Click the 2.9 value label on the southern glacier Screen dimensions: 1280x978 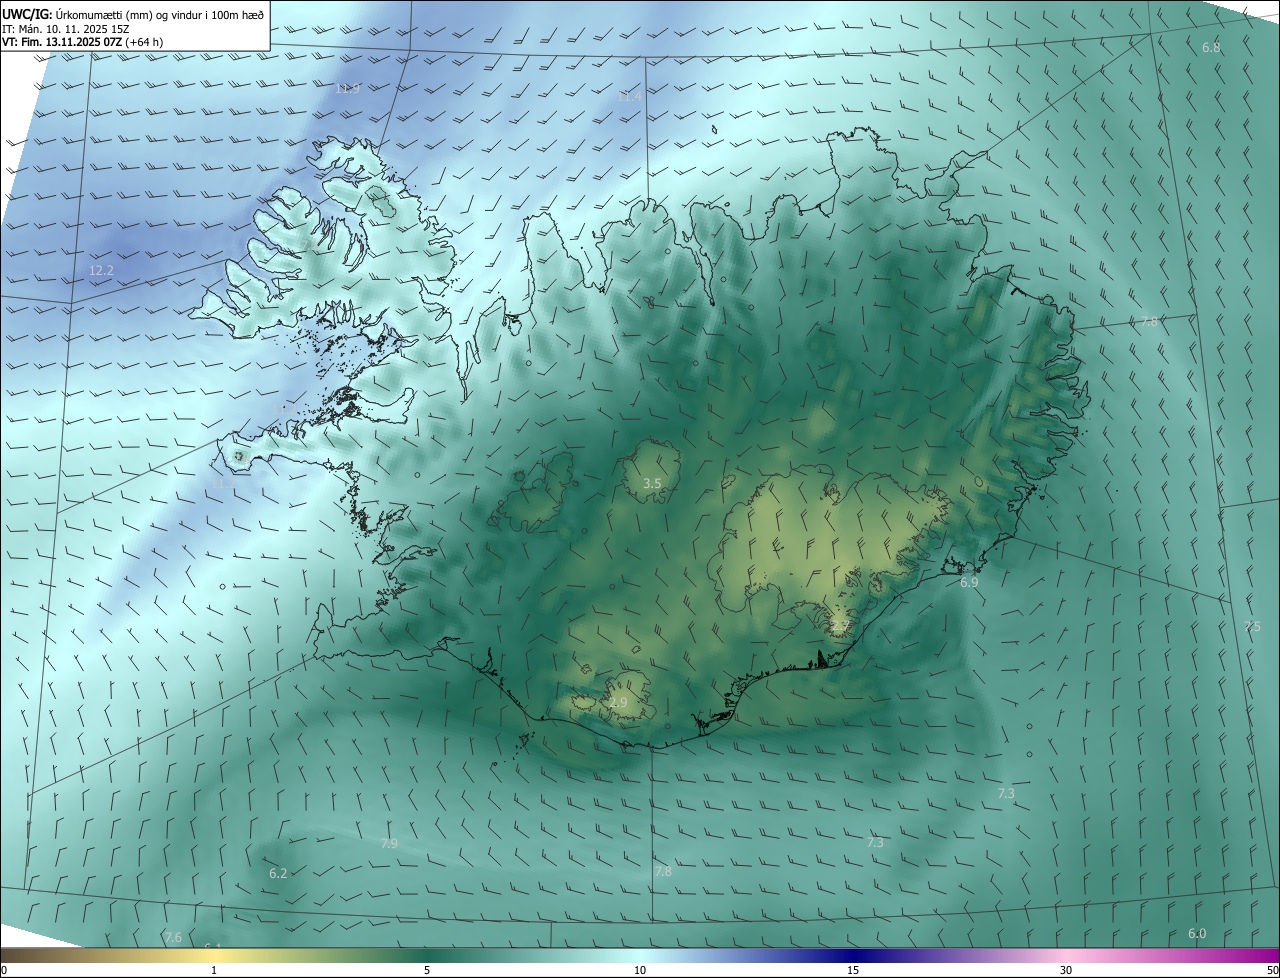click(618, 703)
